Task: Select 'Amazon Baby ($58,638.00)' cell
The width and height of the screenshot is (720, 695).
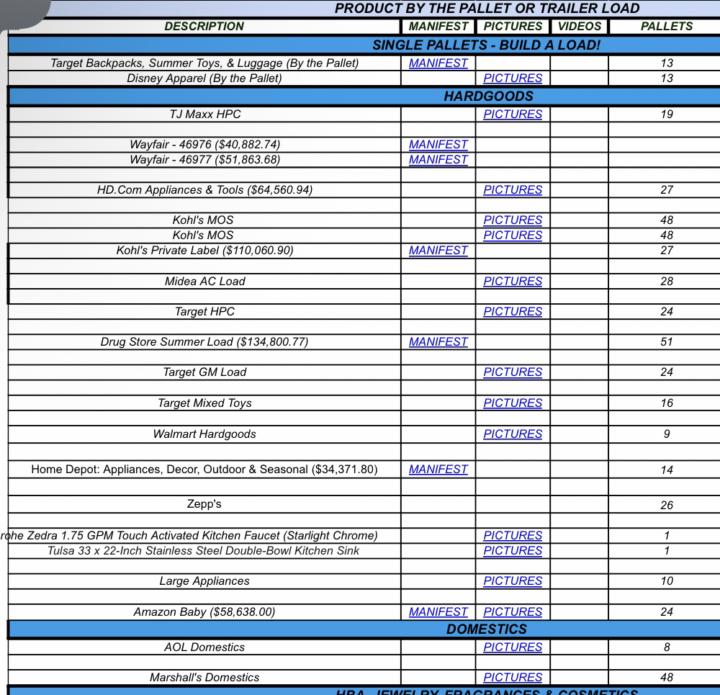Action: (x=204, y=612)
